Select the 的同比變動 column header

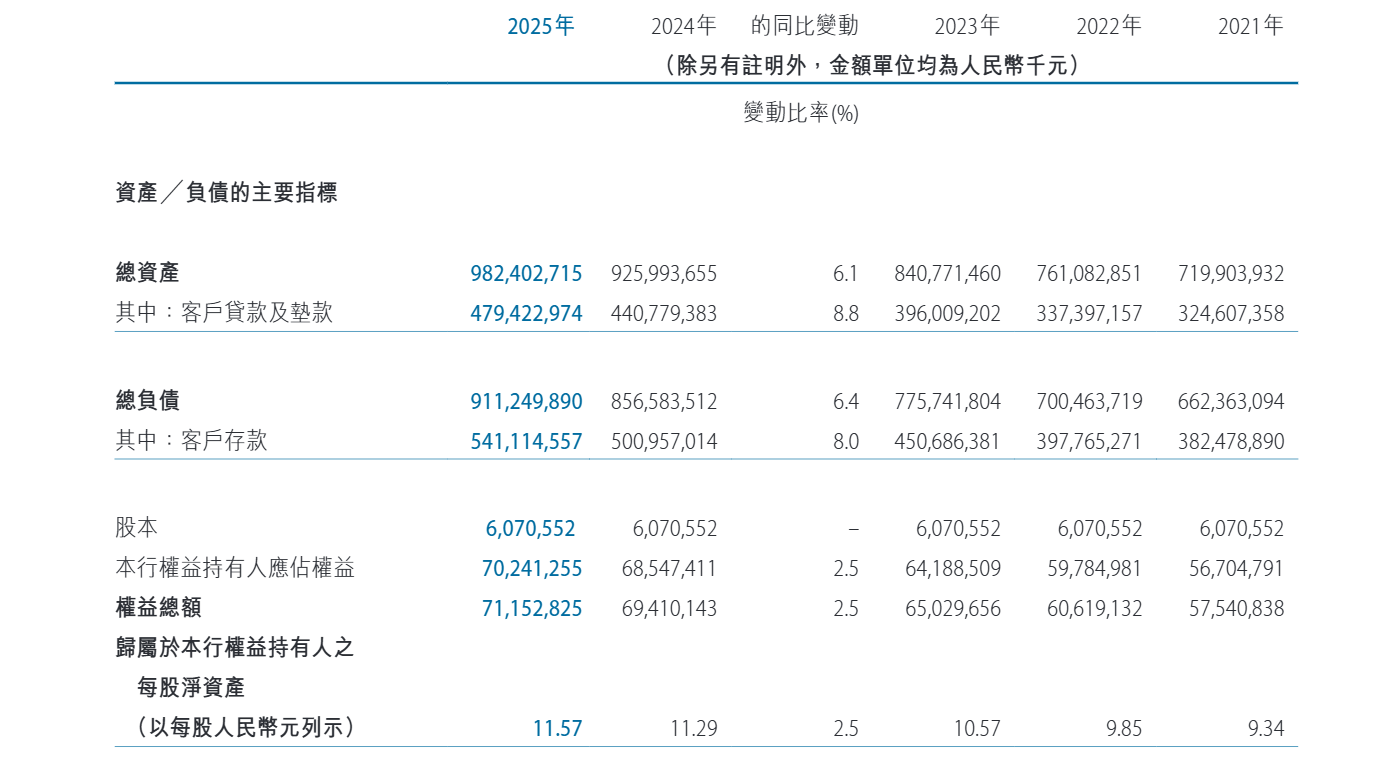(x=804, y=26)
